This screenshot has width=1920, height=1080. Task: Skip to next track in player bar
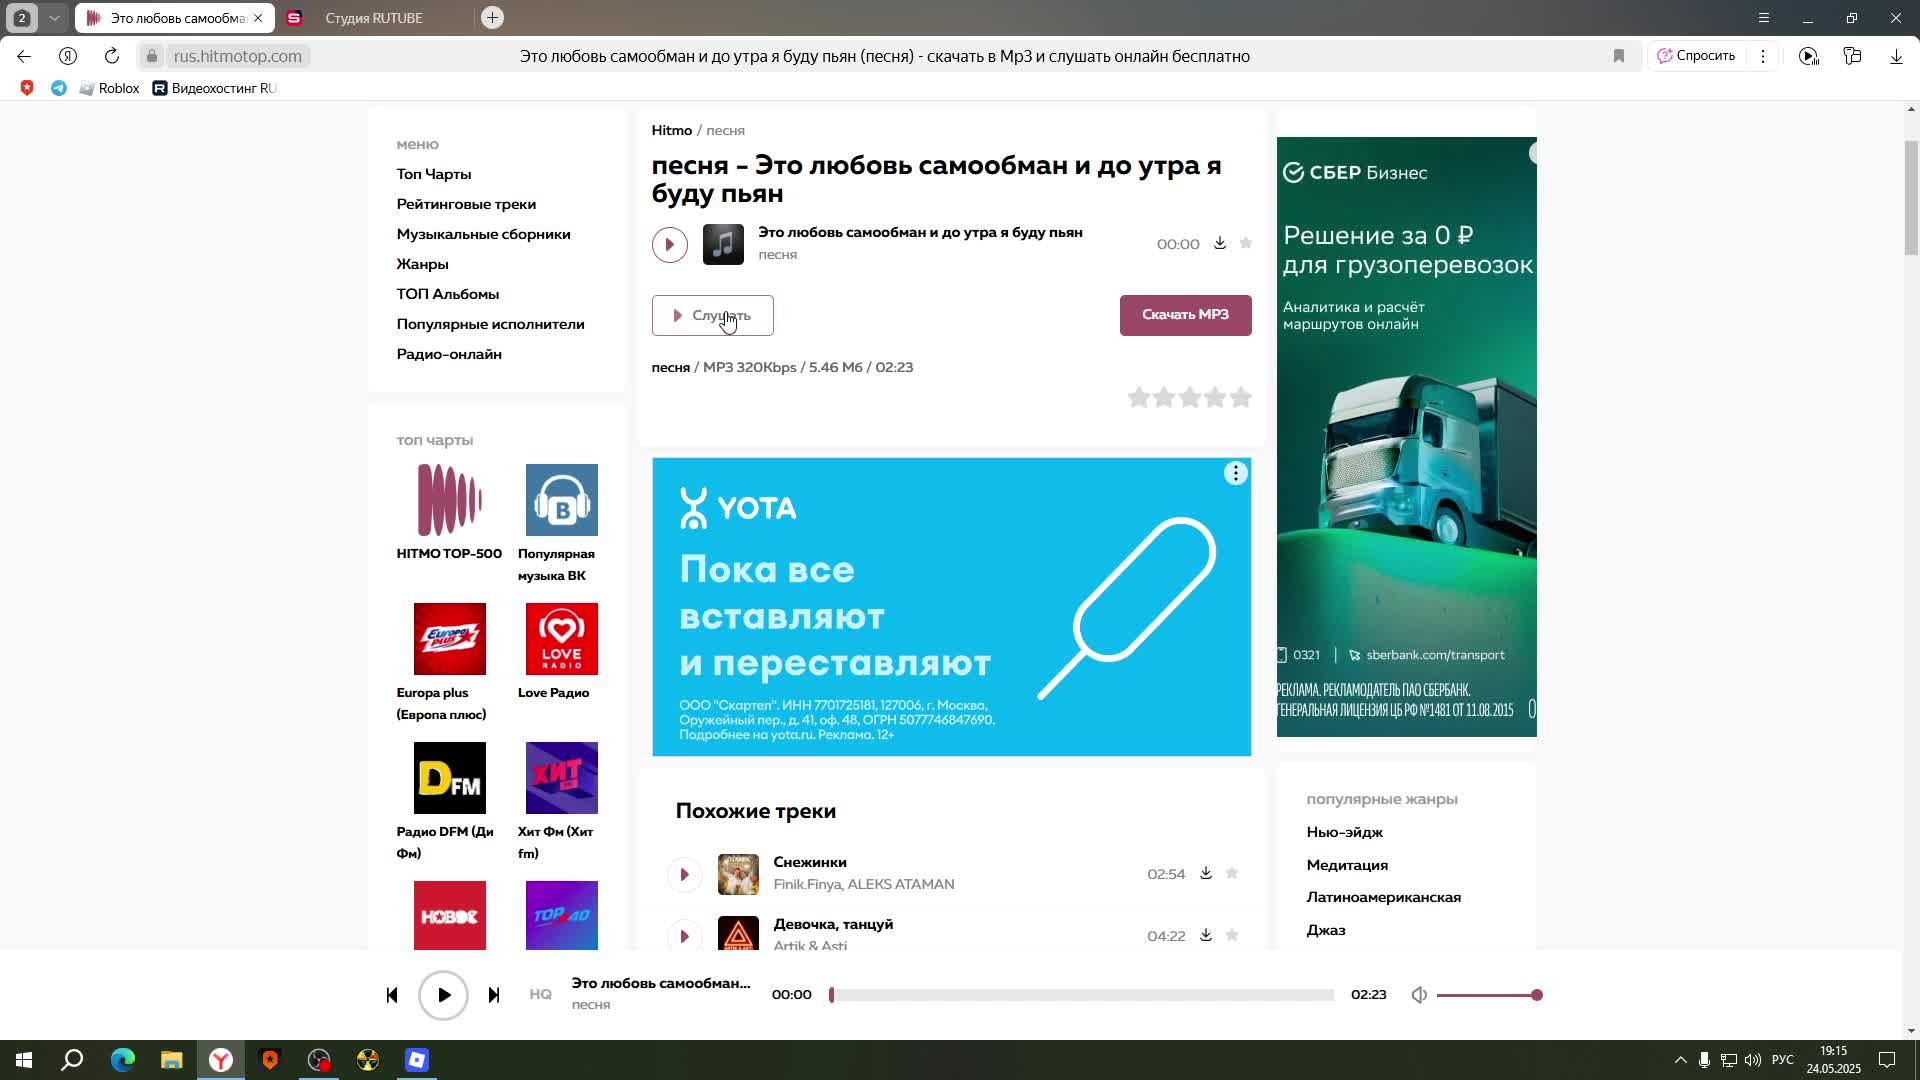point(494,995)
